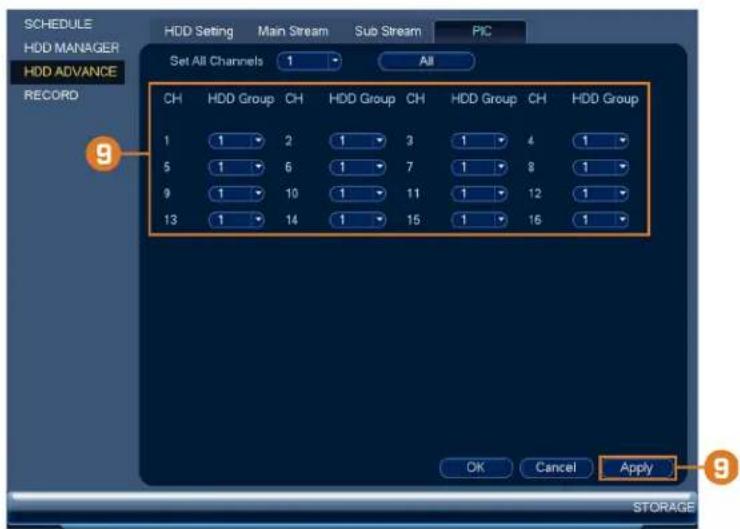Screen dimensions: 740x529
Task: Click the OK button
Action: point(476,468)
